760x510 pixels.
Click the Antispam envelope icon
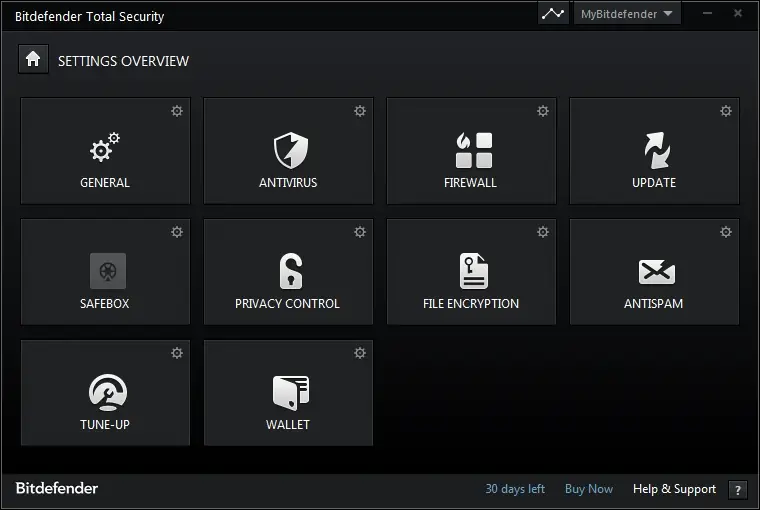point(656,271)
